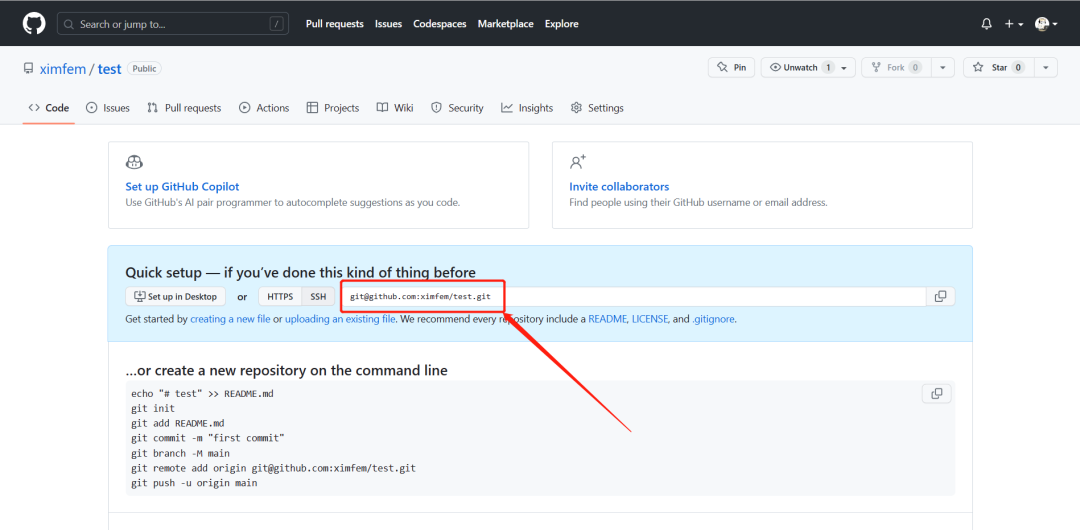Click the 'git add README.md' line
Screen dimensions: 1080x530
pos(178,423)
